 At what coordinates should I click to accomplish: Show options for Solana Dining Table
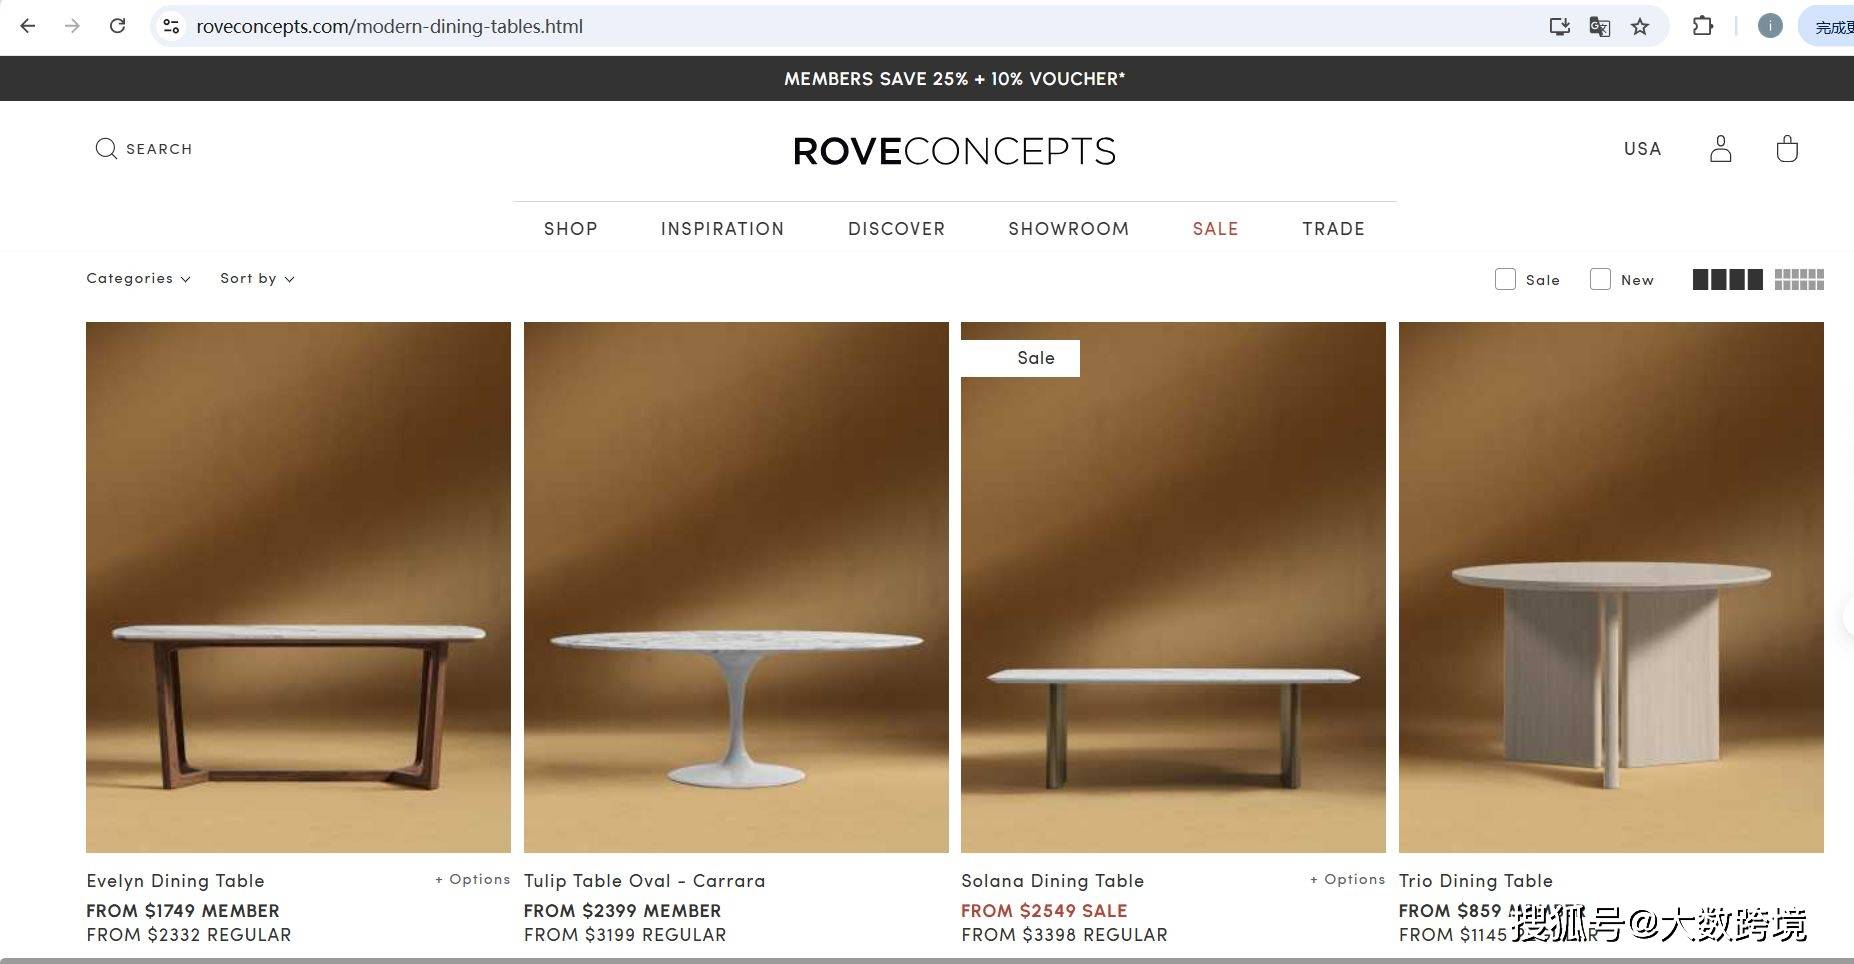1347,879
